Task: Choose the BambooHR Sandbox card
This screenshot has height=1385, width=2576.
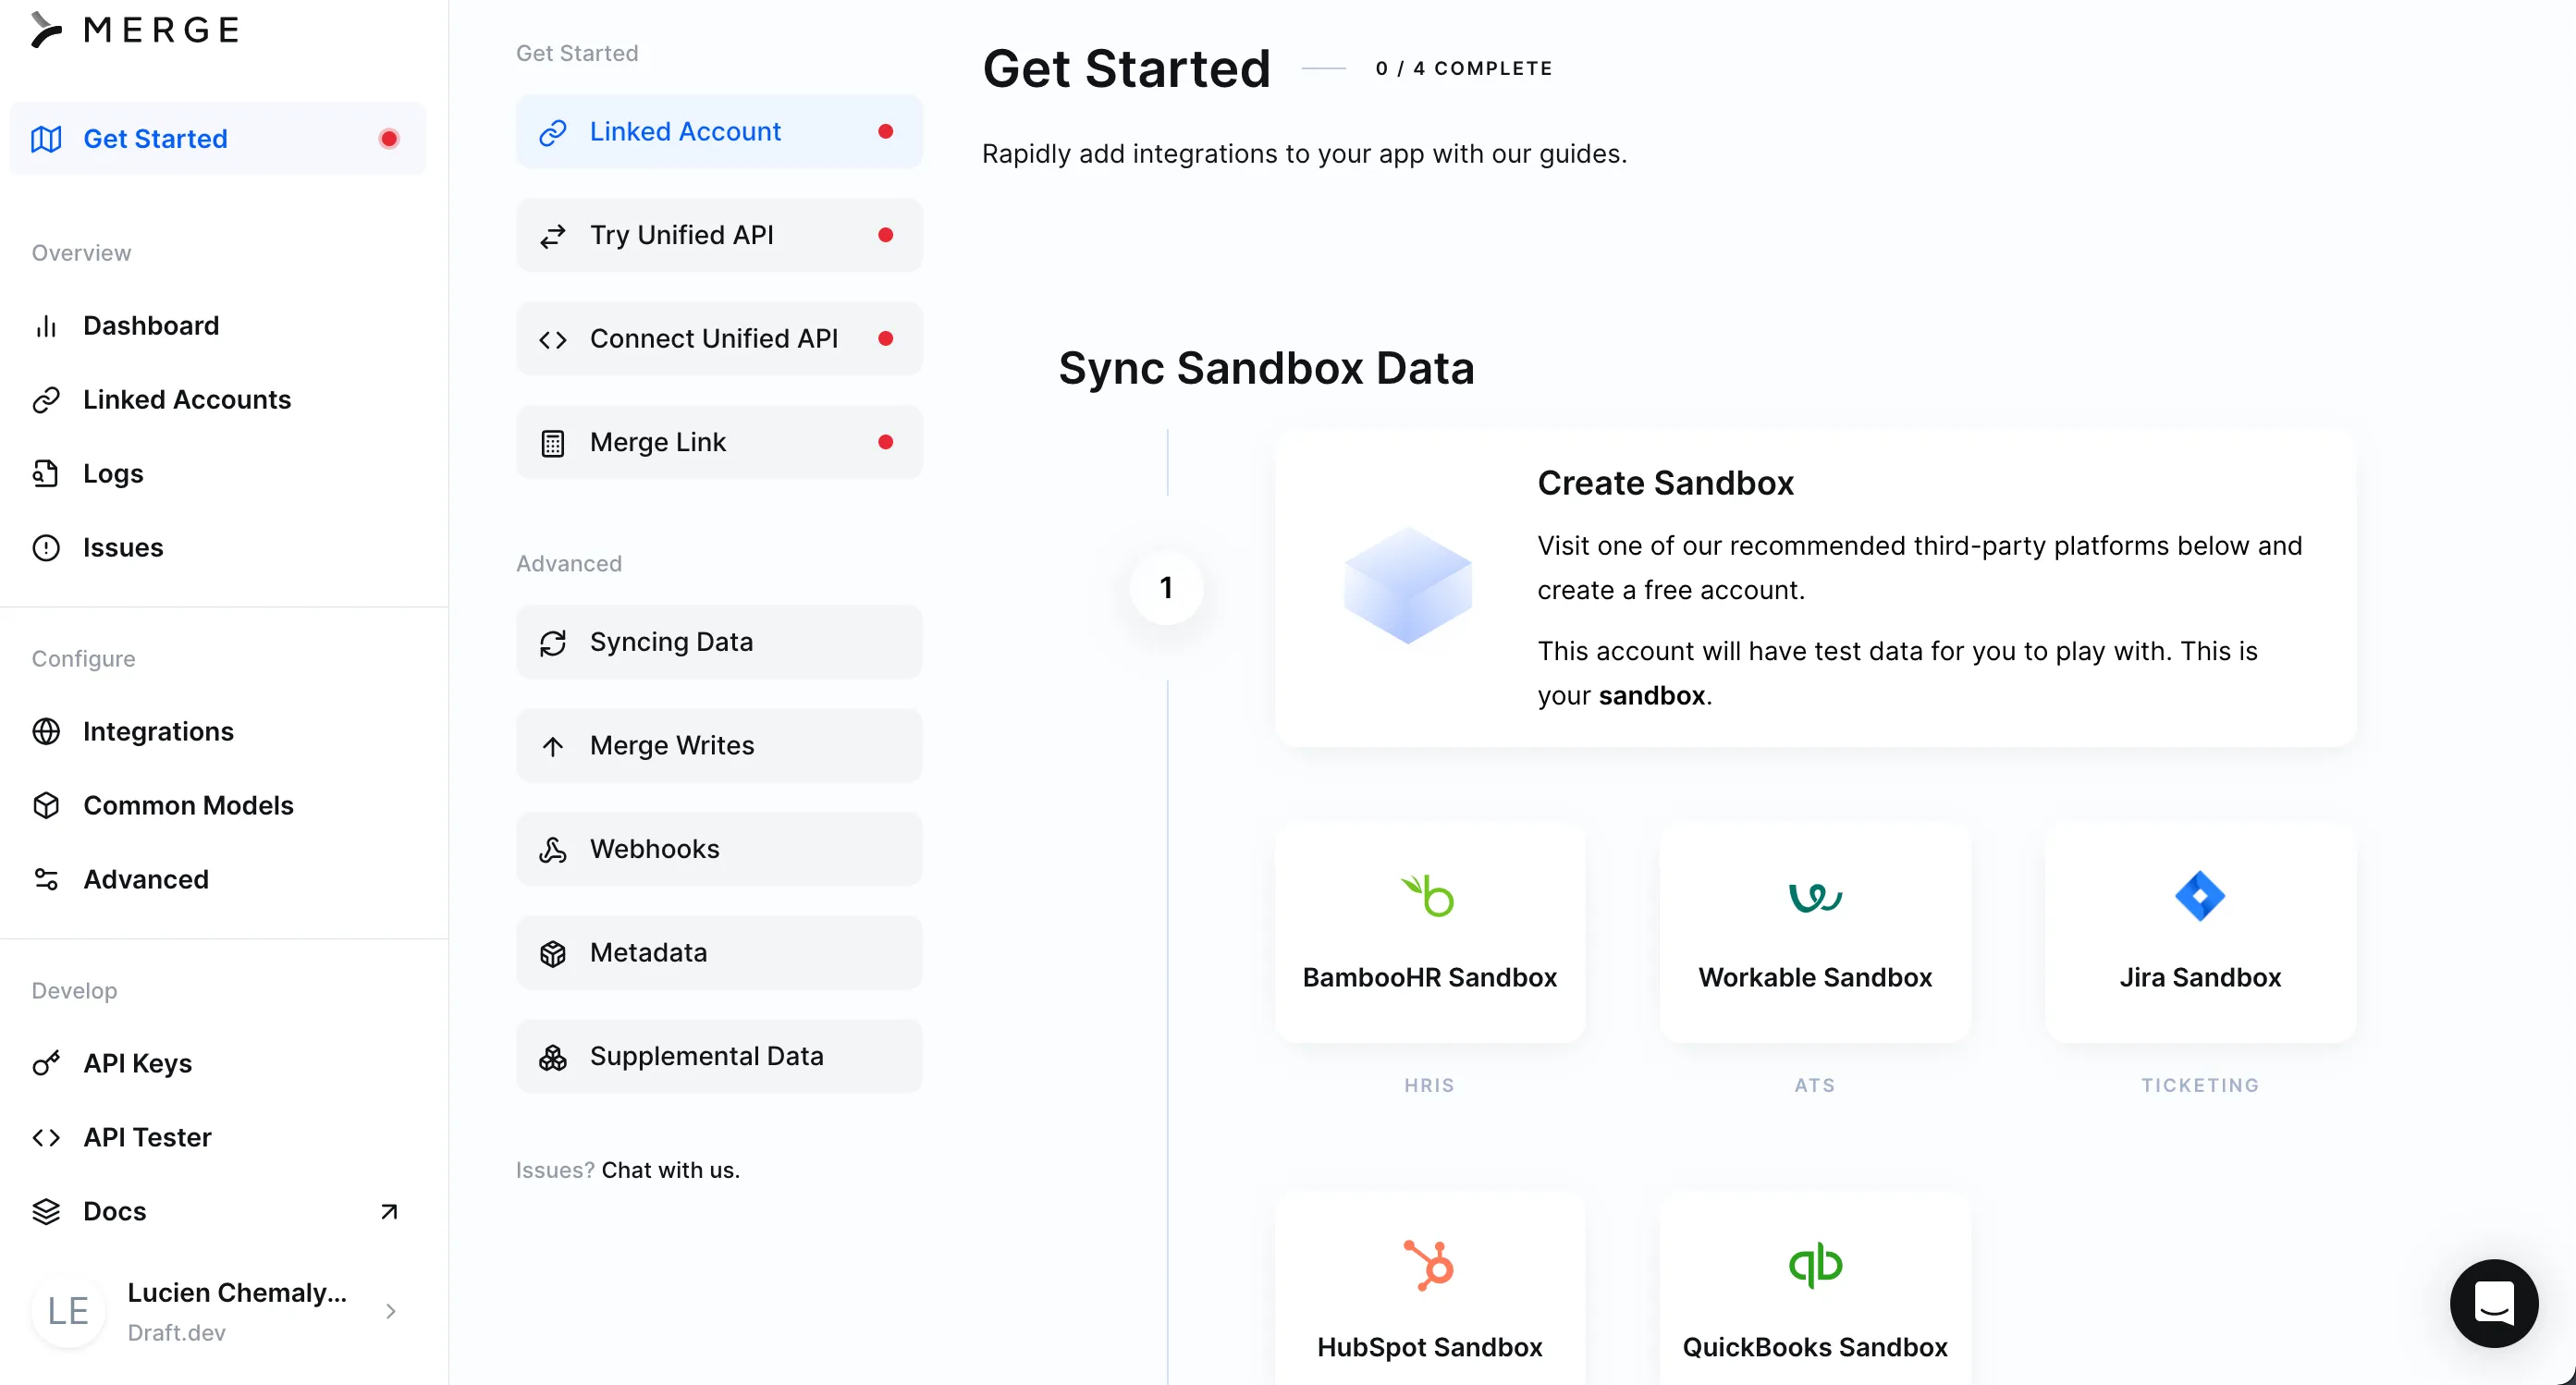Action: tap(1429, 933)
